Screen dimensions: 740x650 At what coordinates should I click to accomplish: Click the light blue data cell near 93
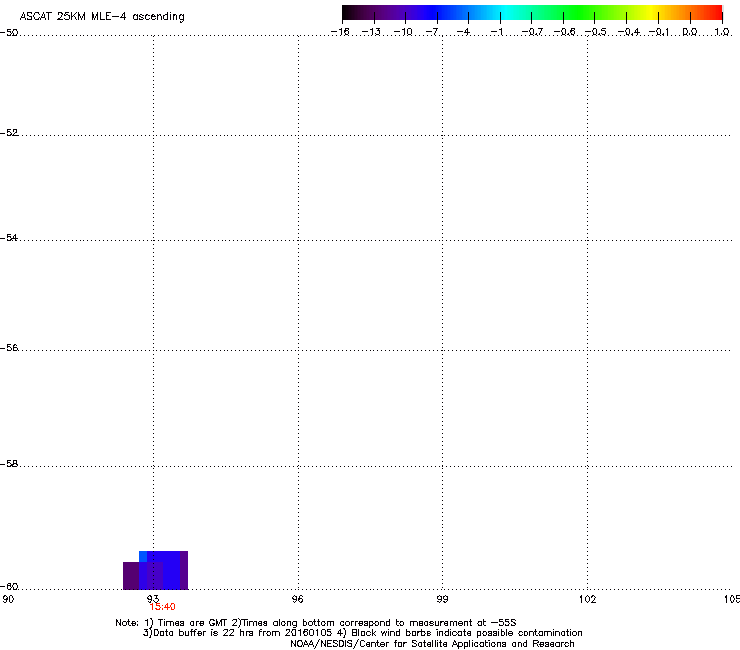pyautogui.click(x=143, y=556)
